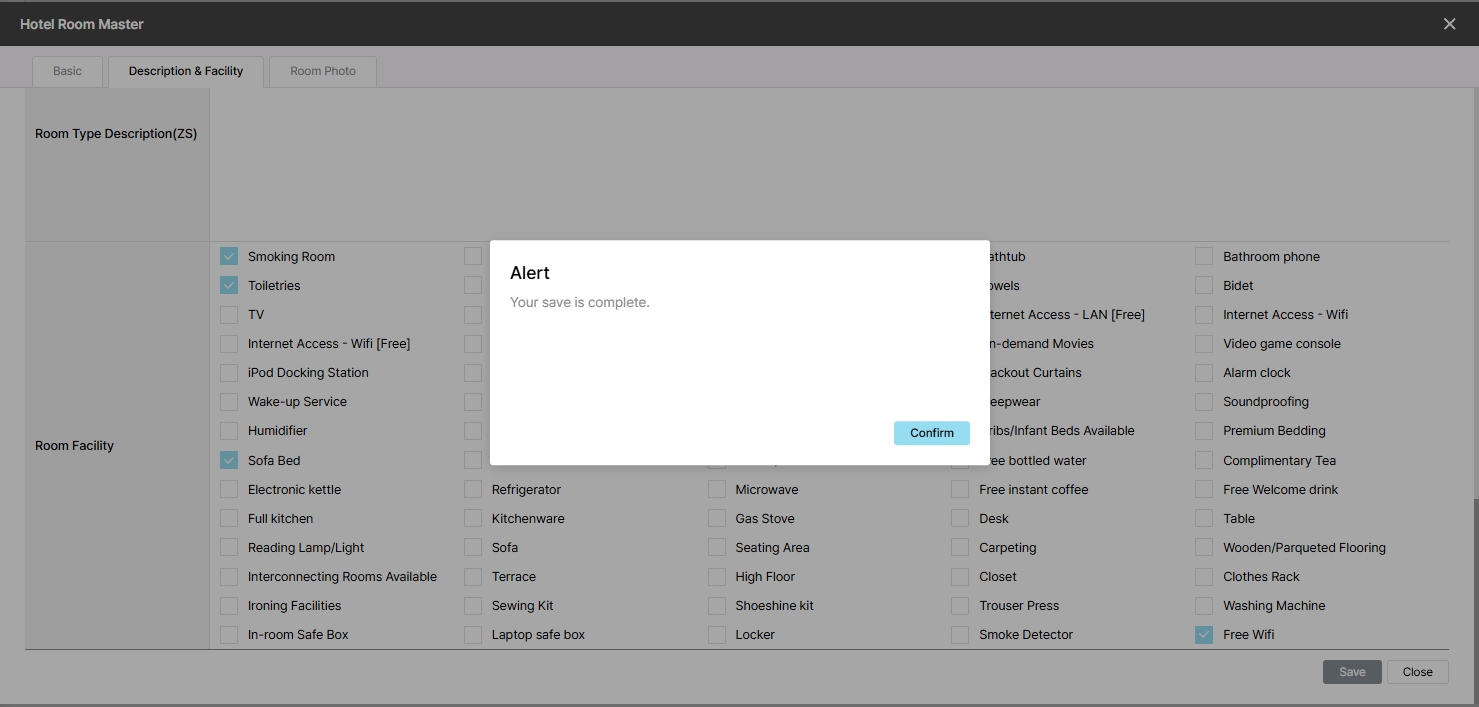Disable the Sofa Bed checkbox
1479x707 pixels.
coord(229,461)
